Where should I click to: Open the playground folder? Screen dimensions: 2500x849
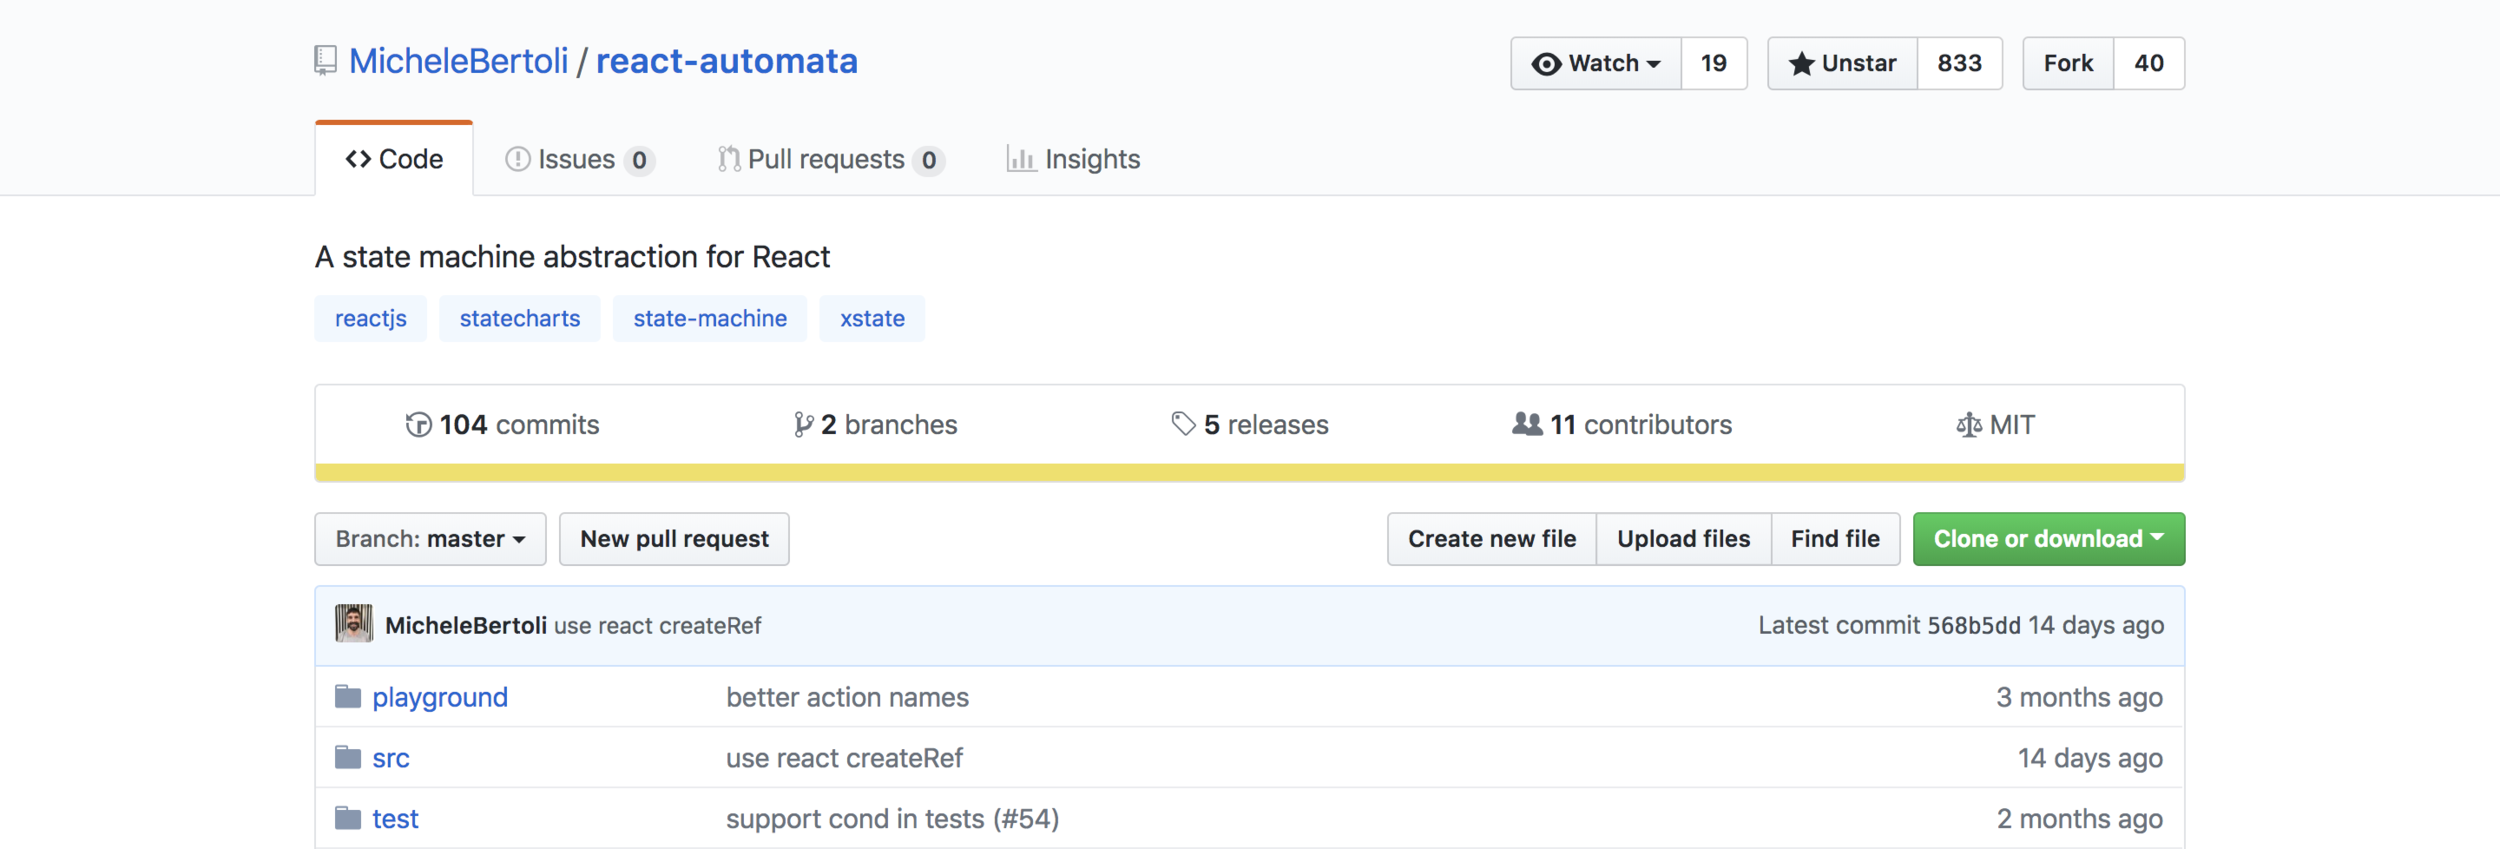[x=440, y=697]
